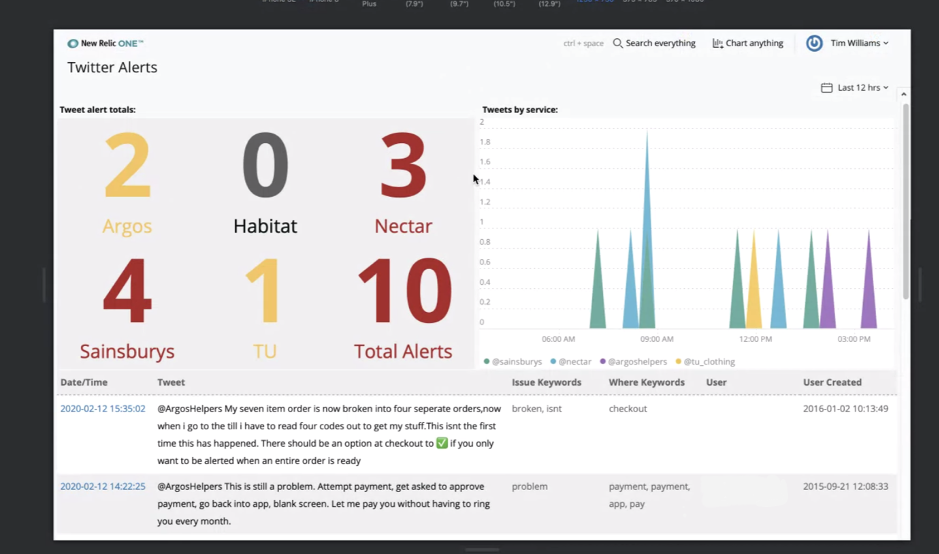This screenshot has height=554, width=939.
Task: Click the 'broken, isnt' keywords cell
Action: 537,408
